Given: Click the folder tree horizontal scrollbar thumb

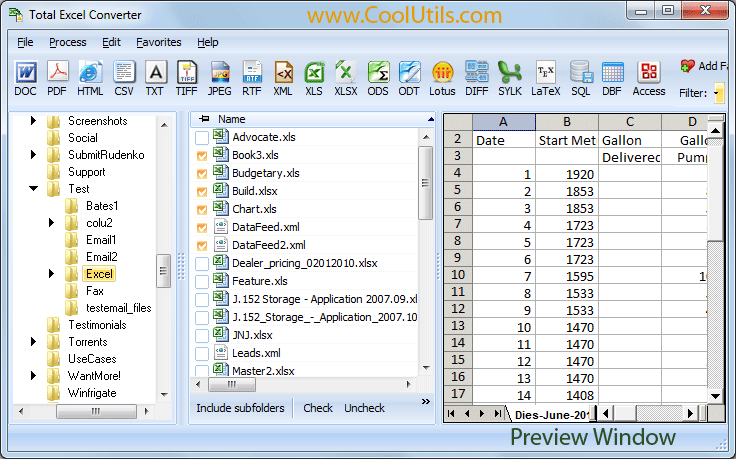Looking at the screenshot, I should coord(96,412).
